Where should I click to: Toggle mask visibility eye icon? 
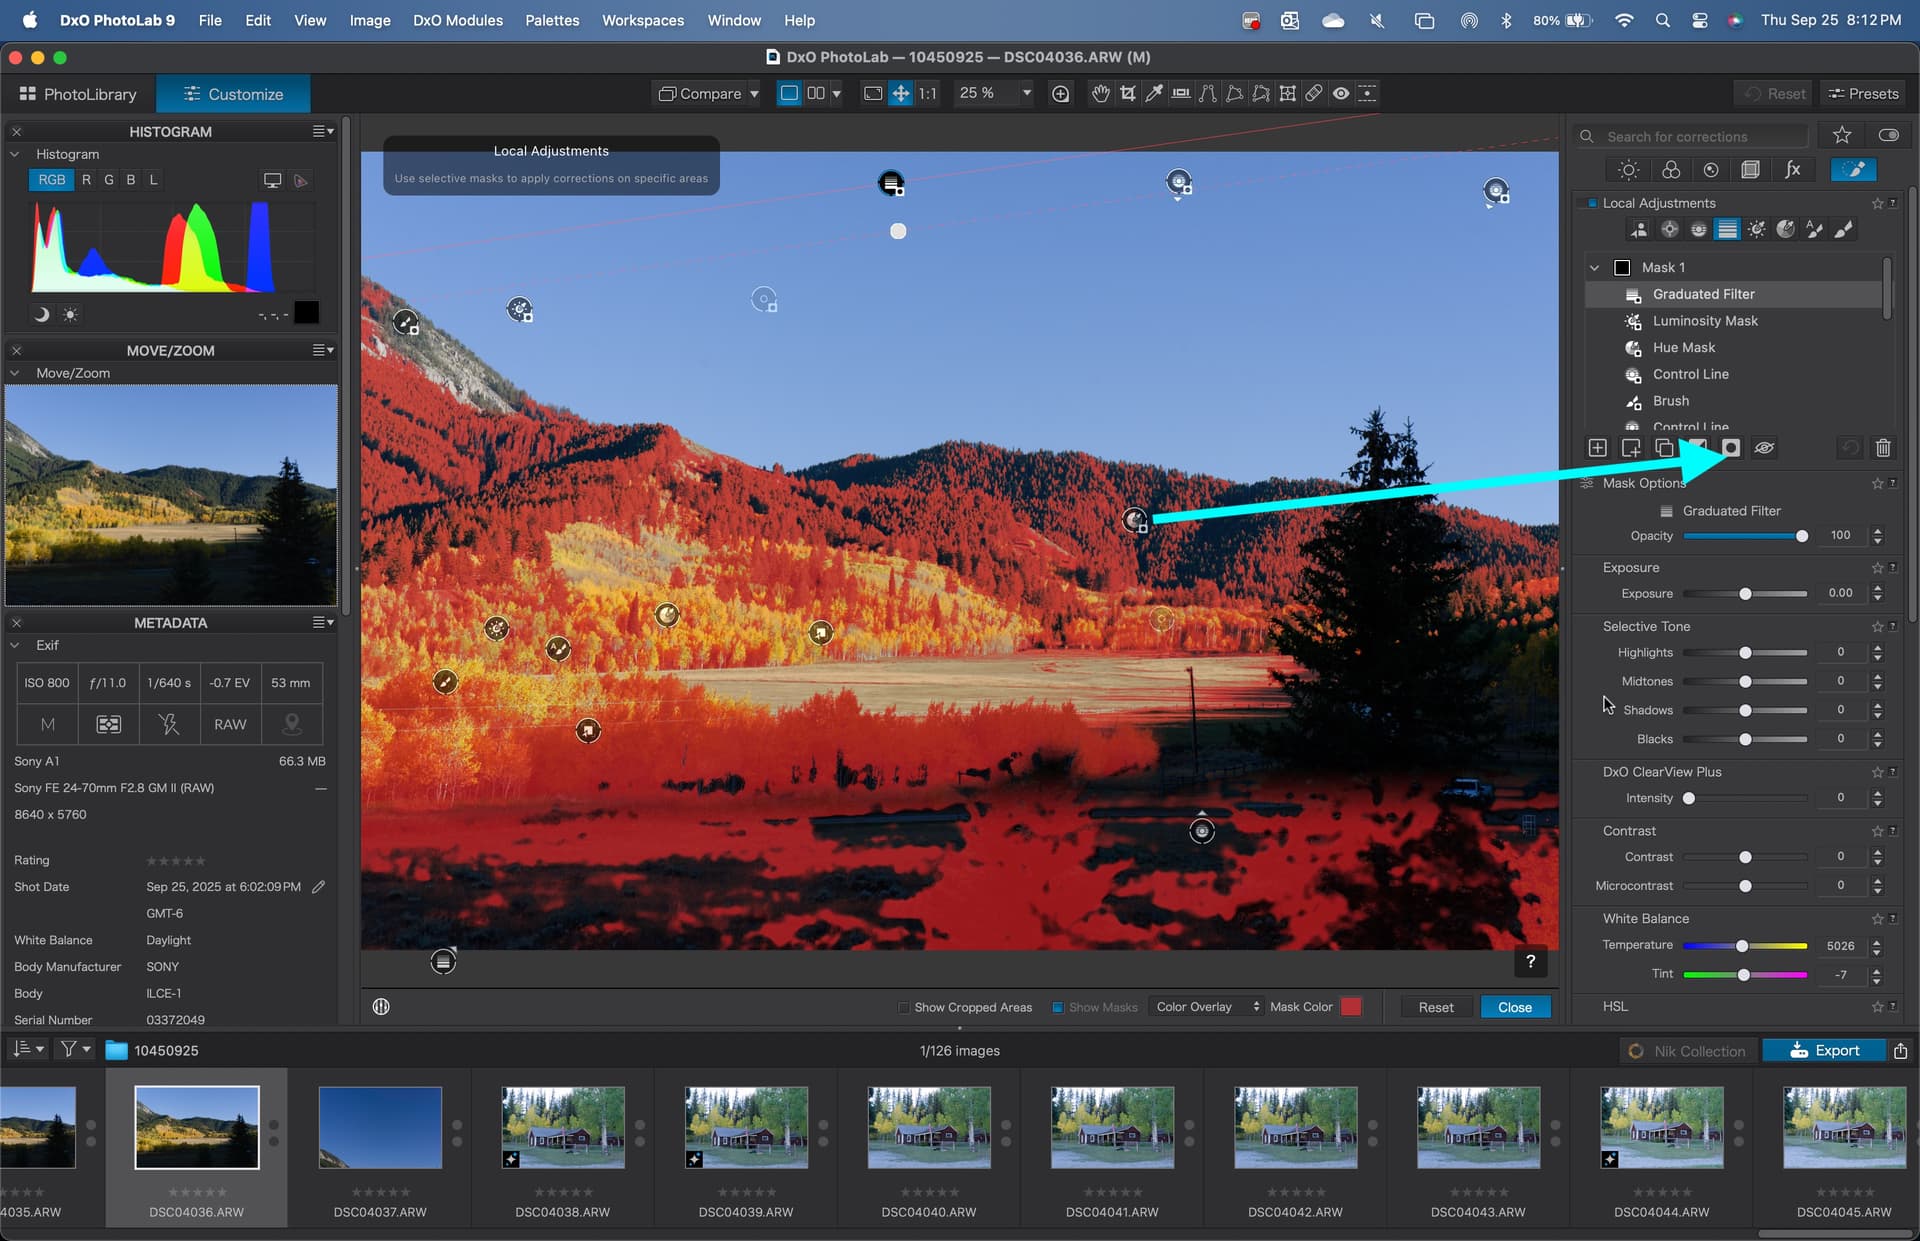(1764, 448)
